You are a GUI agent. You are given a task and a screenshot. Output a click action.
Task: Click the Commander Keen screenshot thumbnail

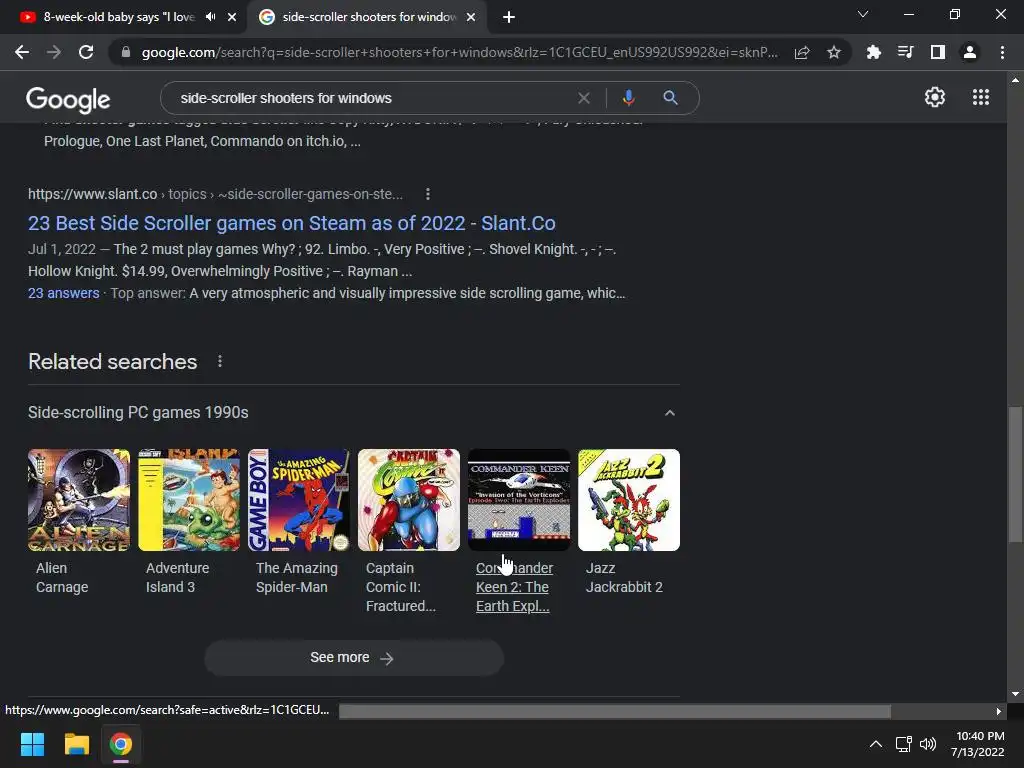click(x=519, y=500)
